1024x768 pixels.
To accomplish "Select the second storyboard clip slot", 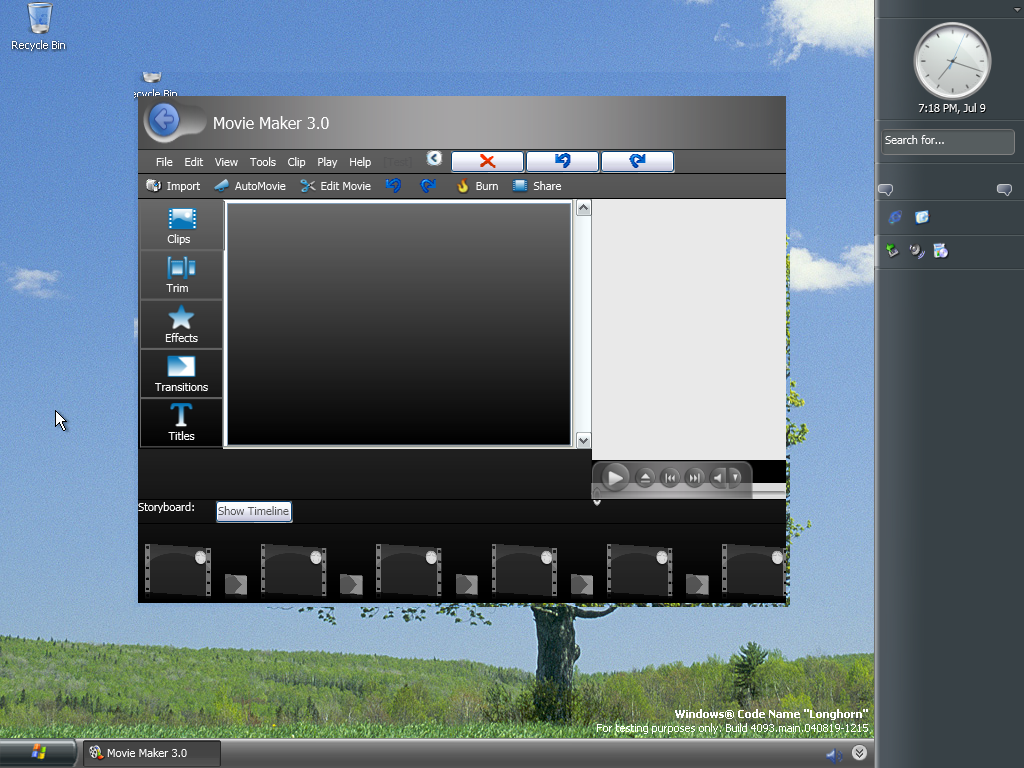I will [293, 571].
